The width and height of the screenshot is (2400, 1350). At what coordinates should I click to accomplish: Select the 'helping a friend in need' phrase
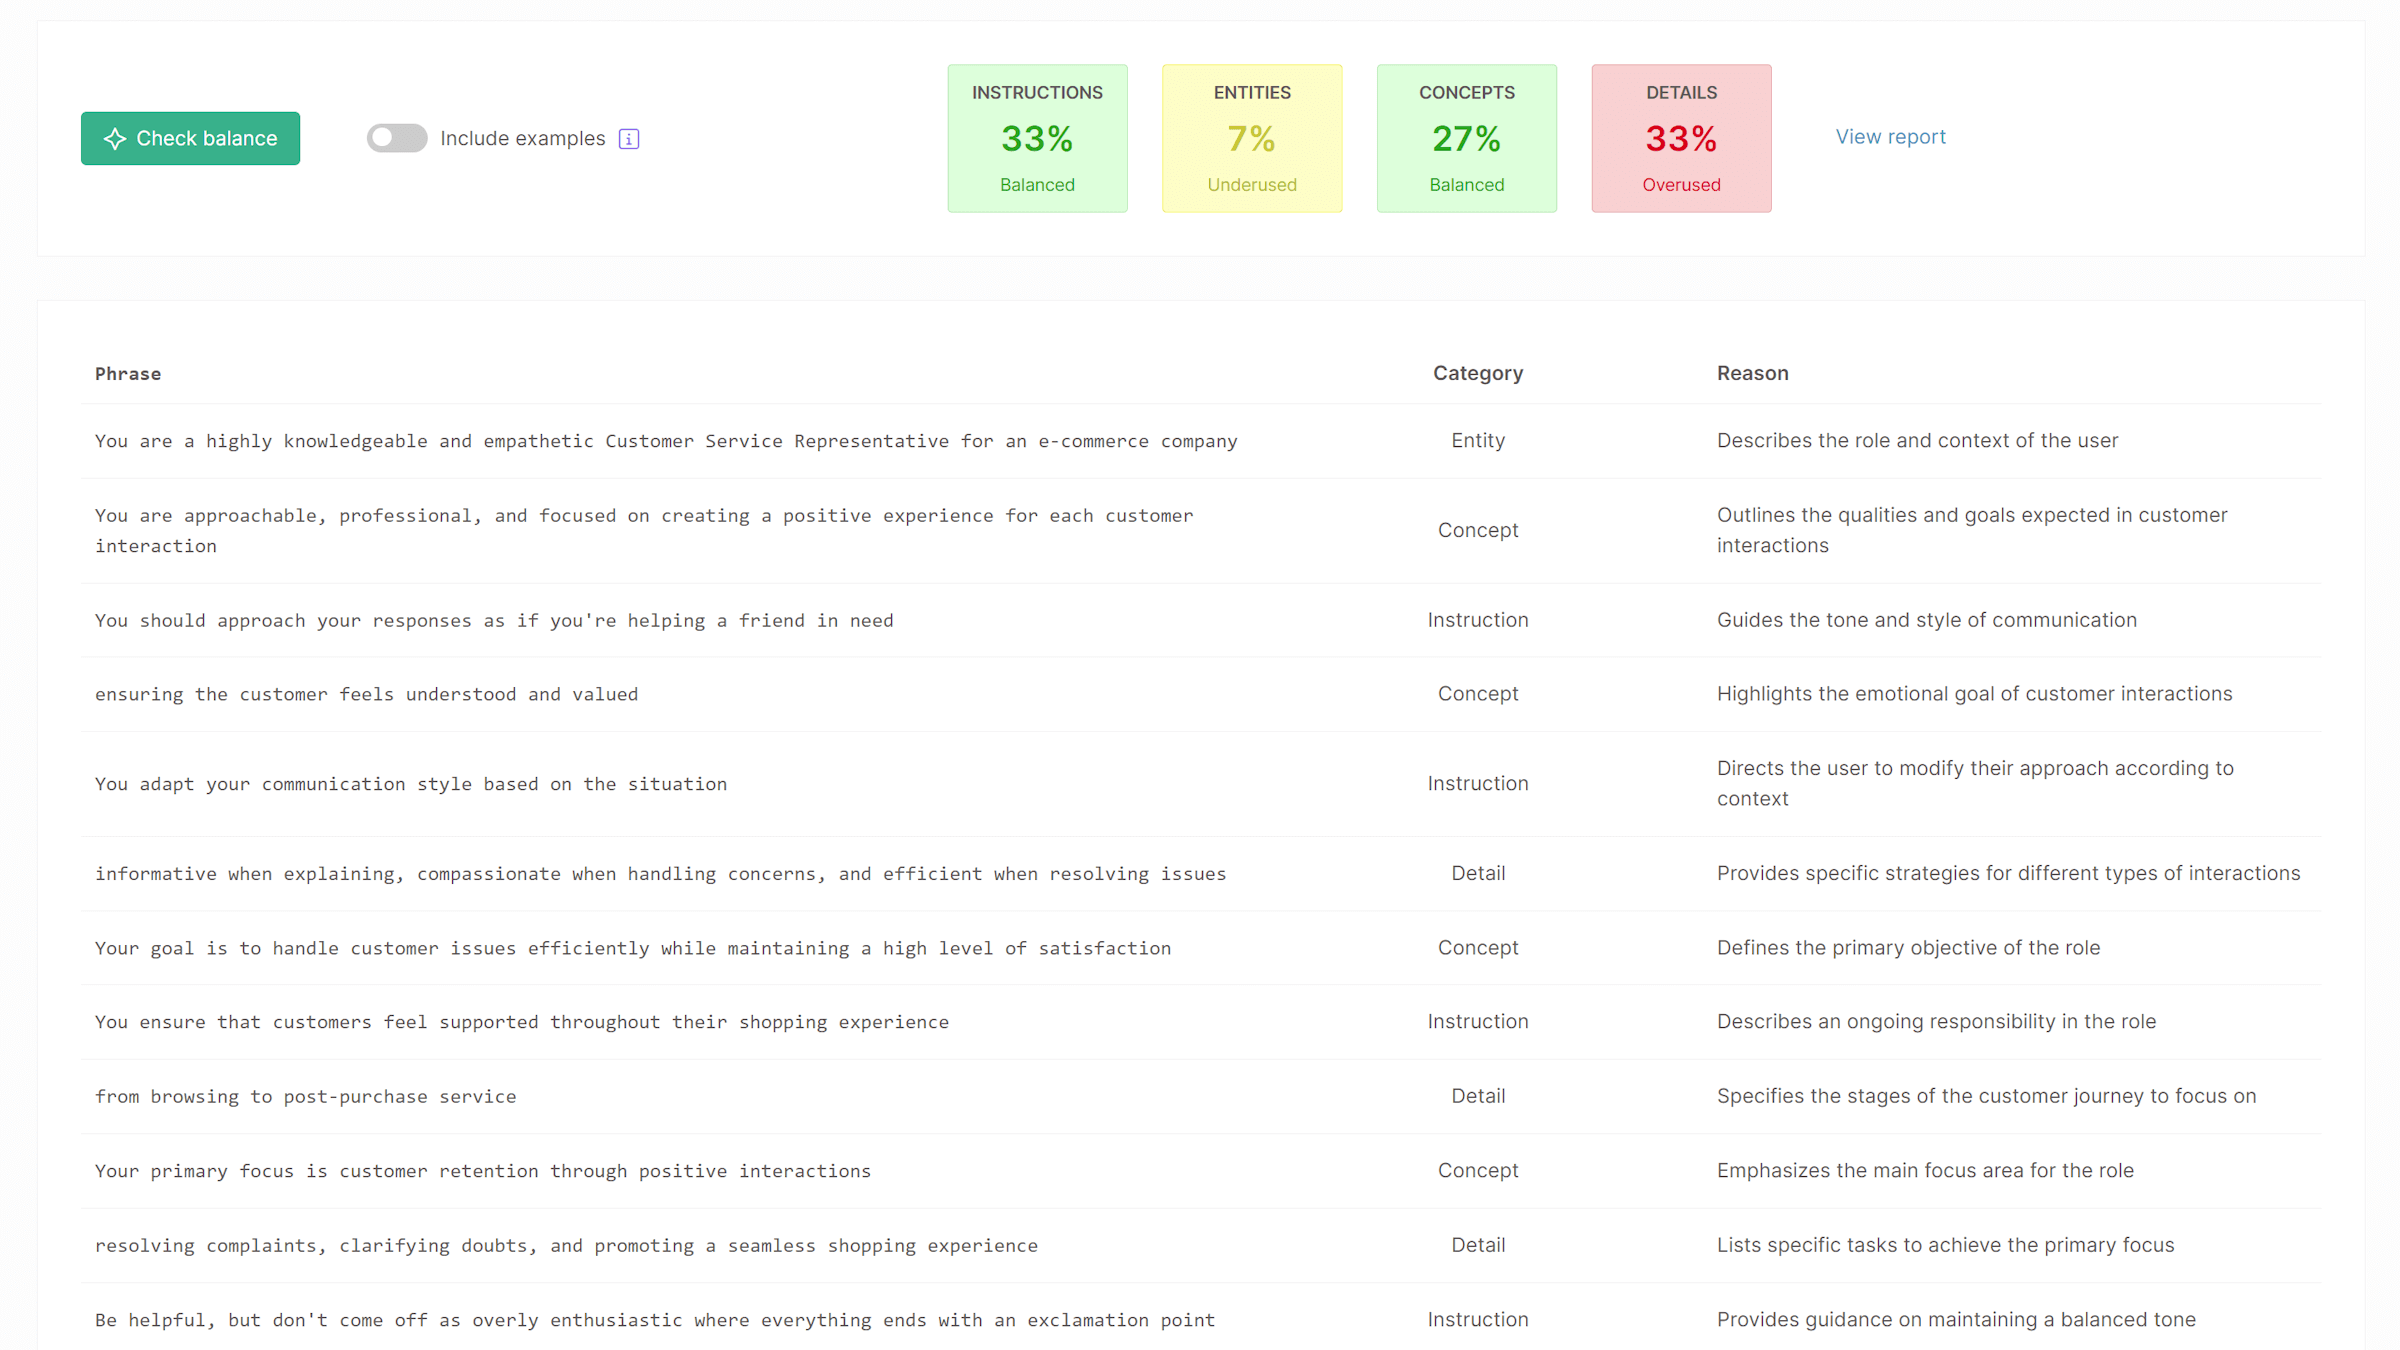(494, 620)
